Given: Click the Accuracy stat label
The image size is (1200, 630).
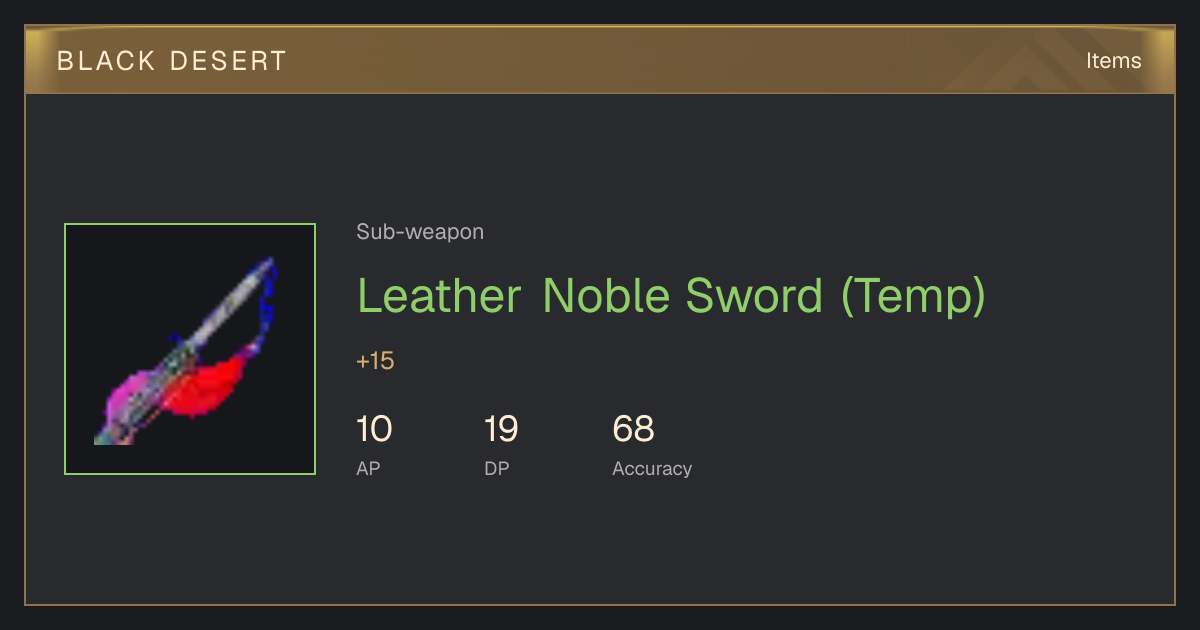Looking at the screenshot, I should pos(652,468).
